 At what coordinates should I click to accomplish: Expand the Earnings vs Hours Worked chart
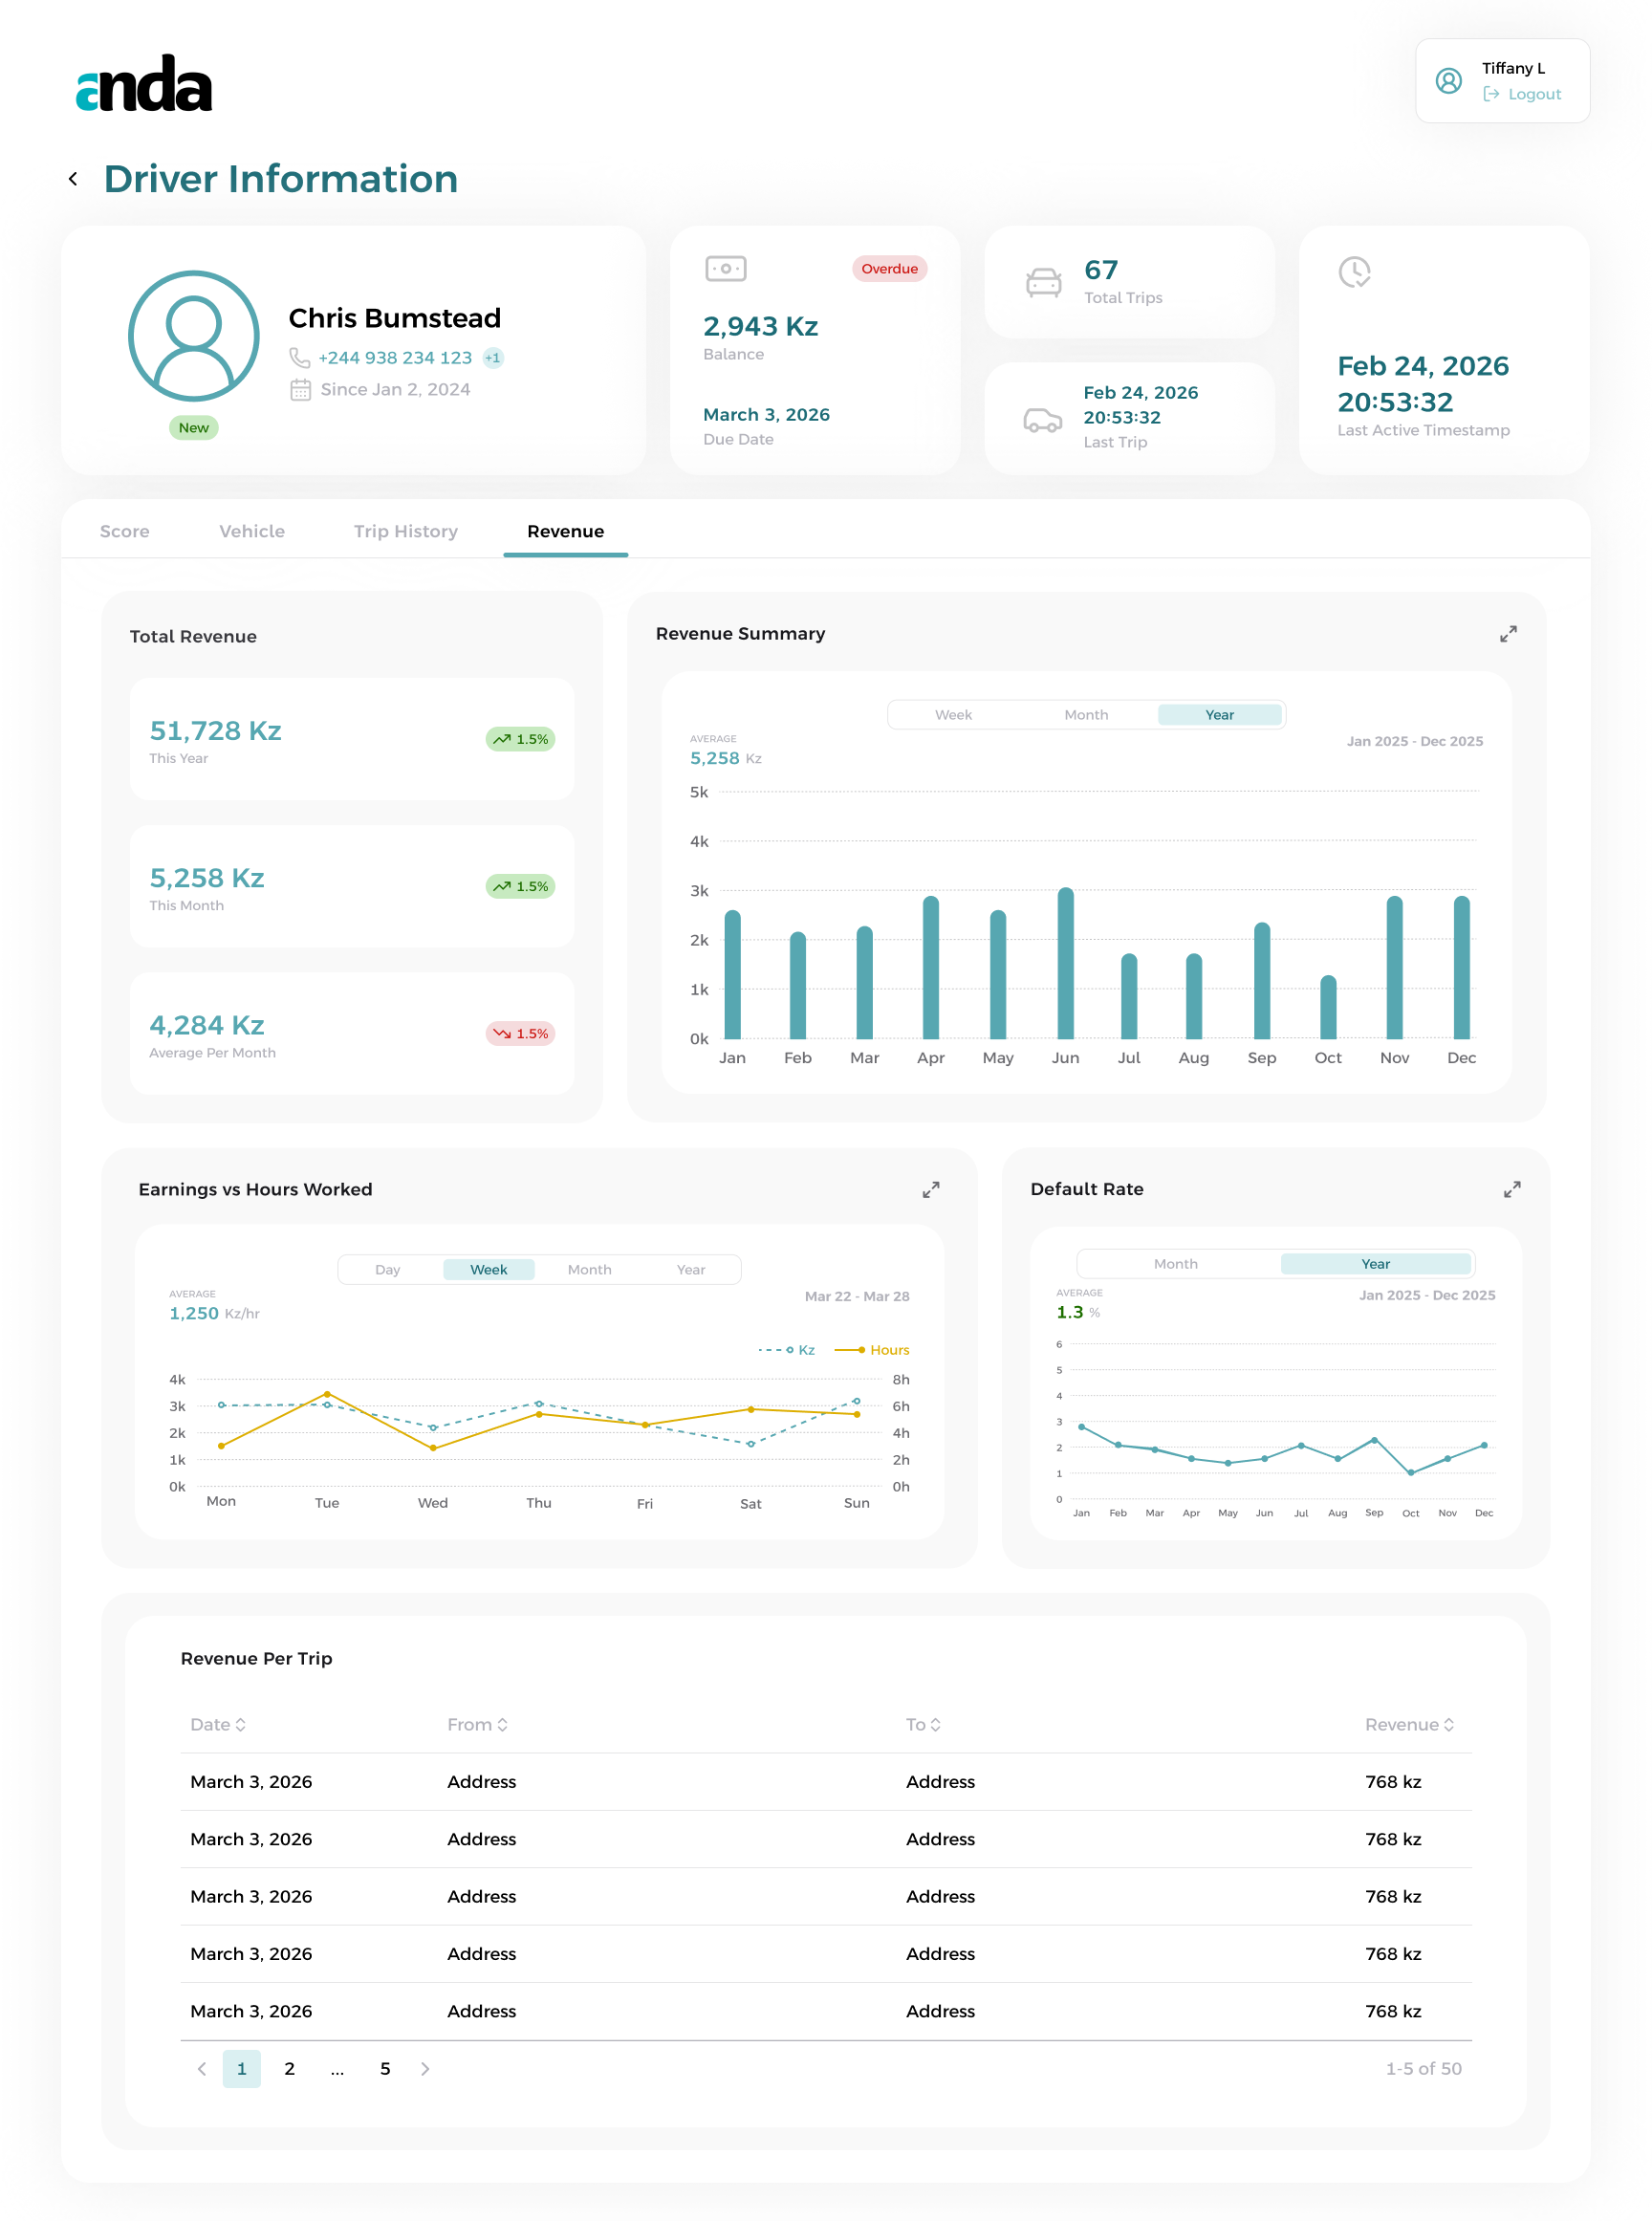[930, 1189]
